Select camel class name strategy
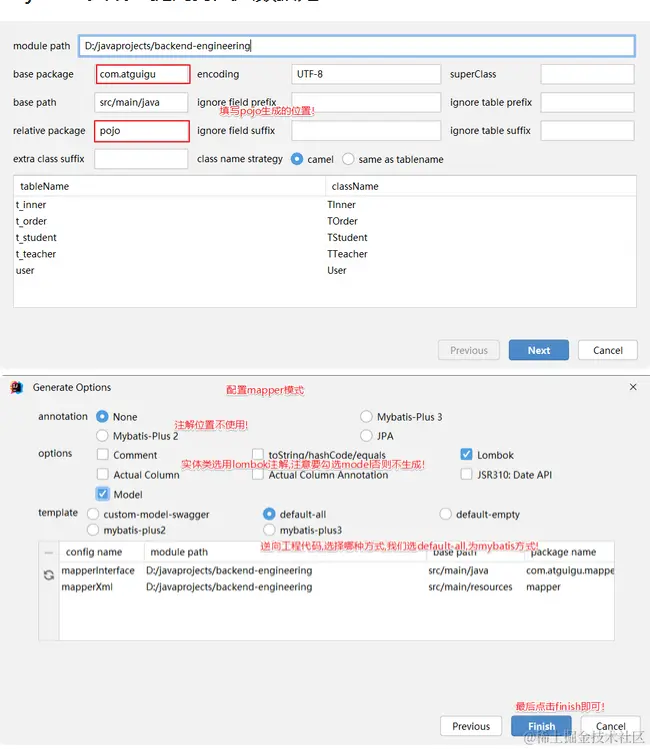The image size is (650, 750). pos(297,159)
